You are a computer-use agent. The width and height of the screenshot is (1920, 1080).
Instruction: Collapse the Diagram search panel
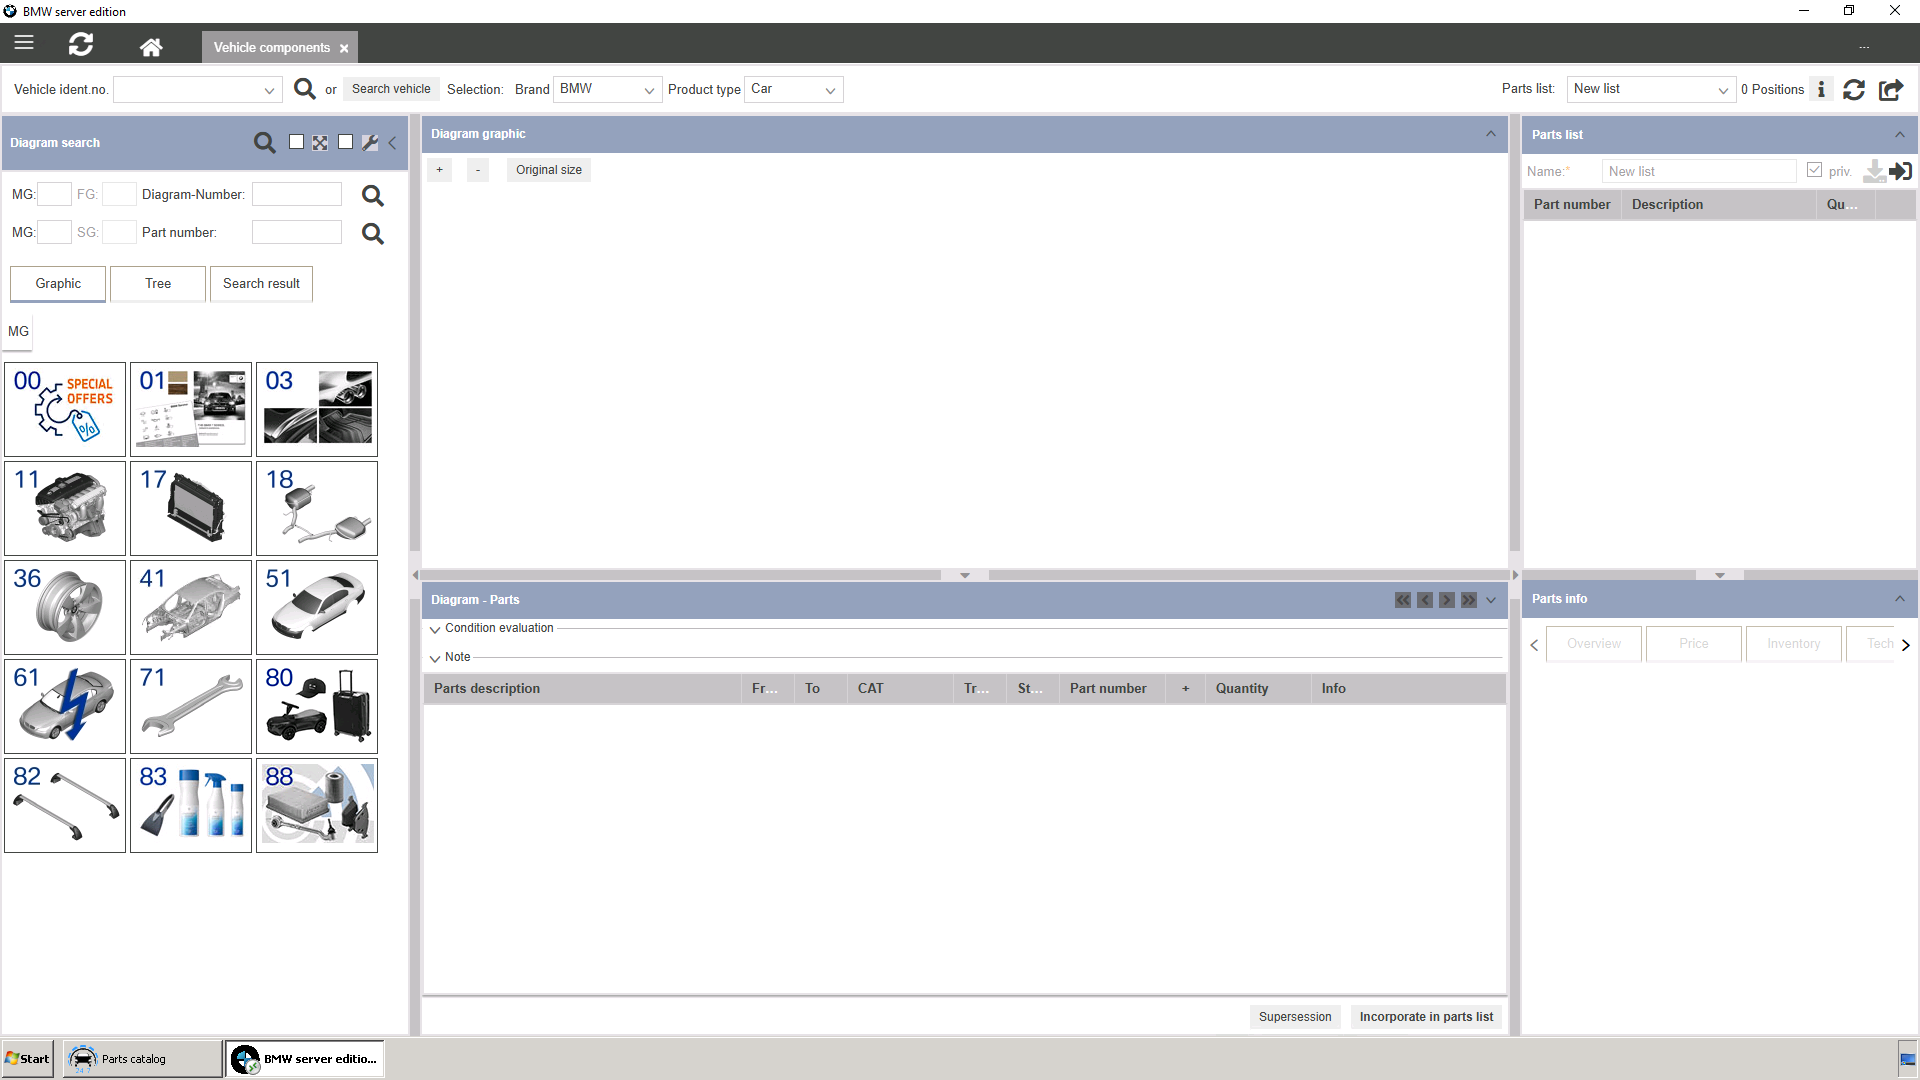392,143
